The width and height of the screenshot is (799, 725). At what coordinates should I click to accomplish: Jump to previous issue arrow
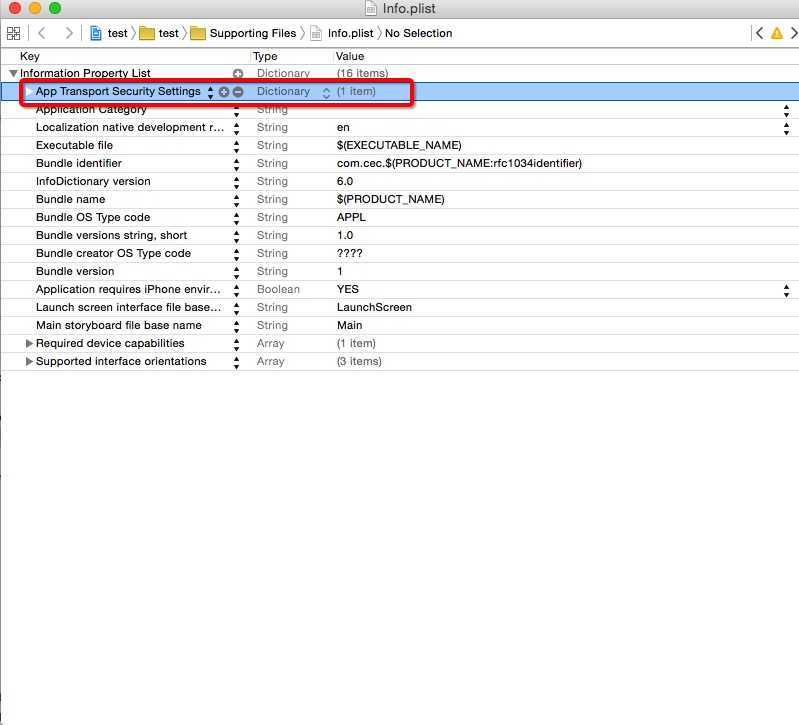coord(759,33)
